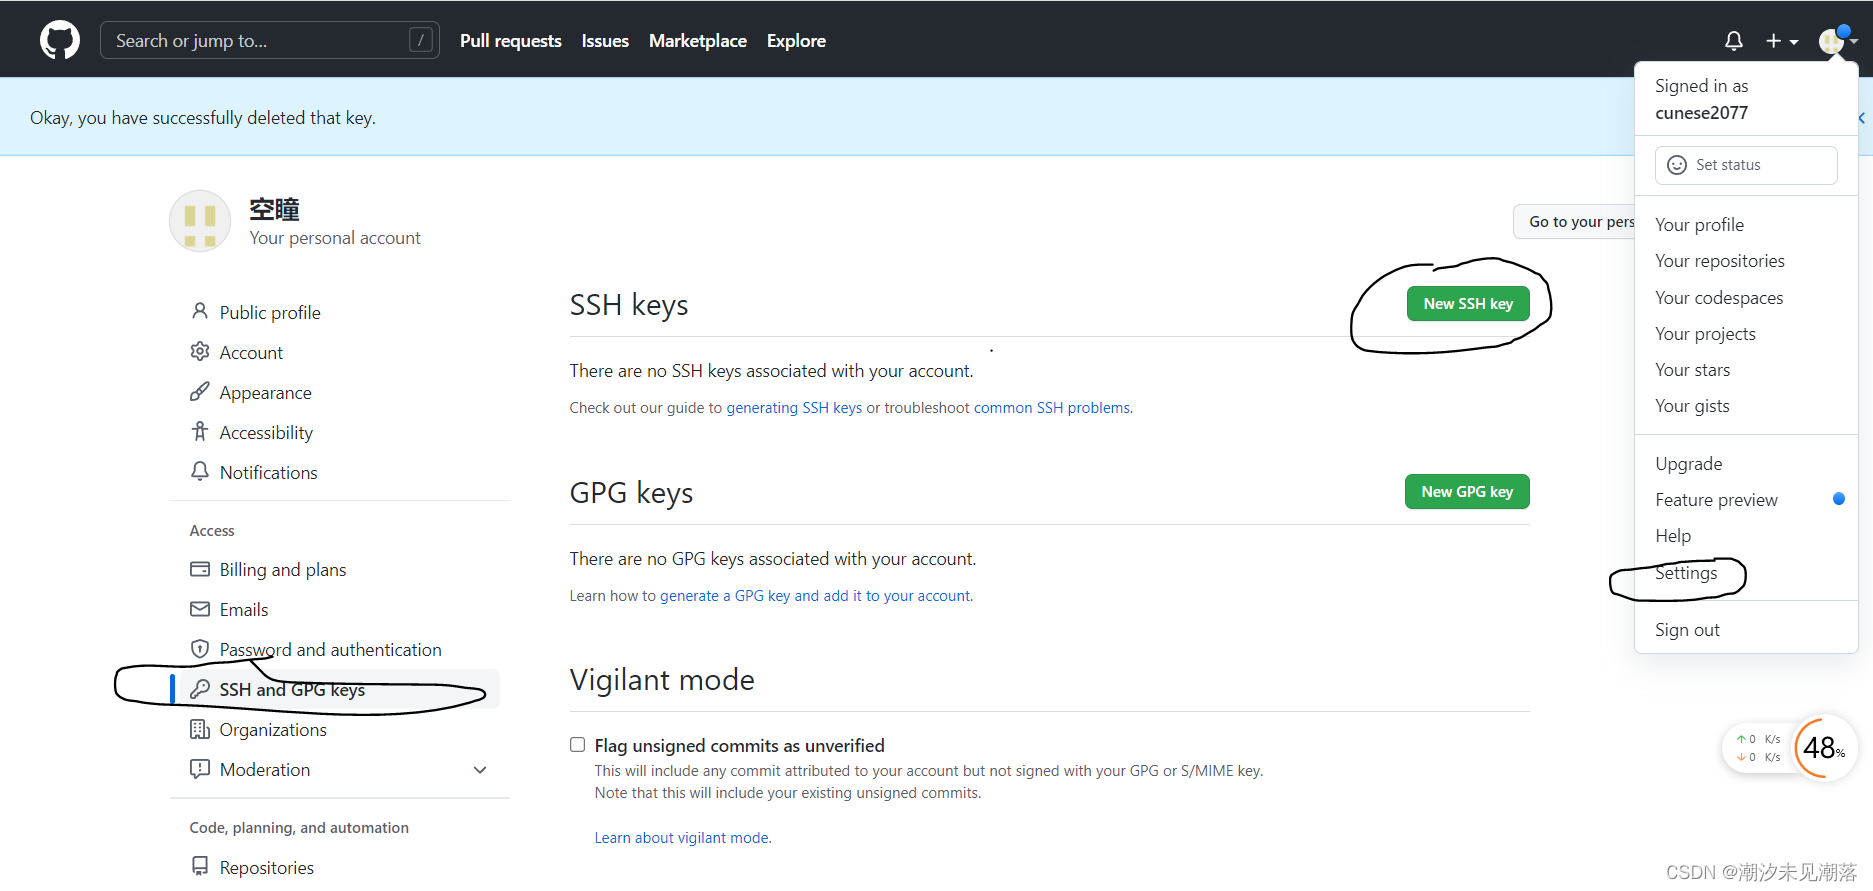Click the Accessibility figure icon

coord(200,432)
